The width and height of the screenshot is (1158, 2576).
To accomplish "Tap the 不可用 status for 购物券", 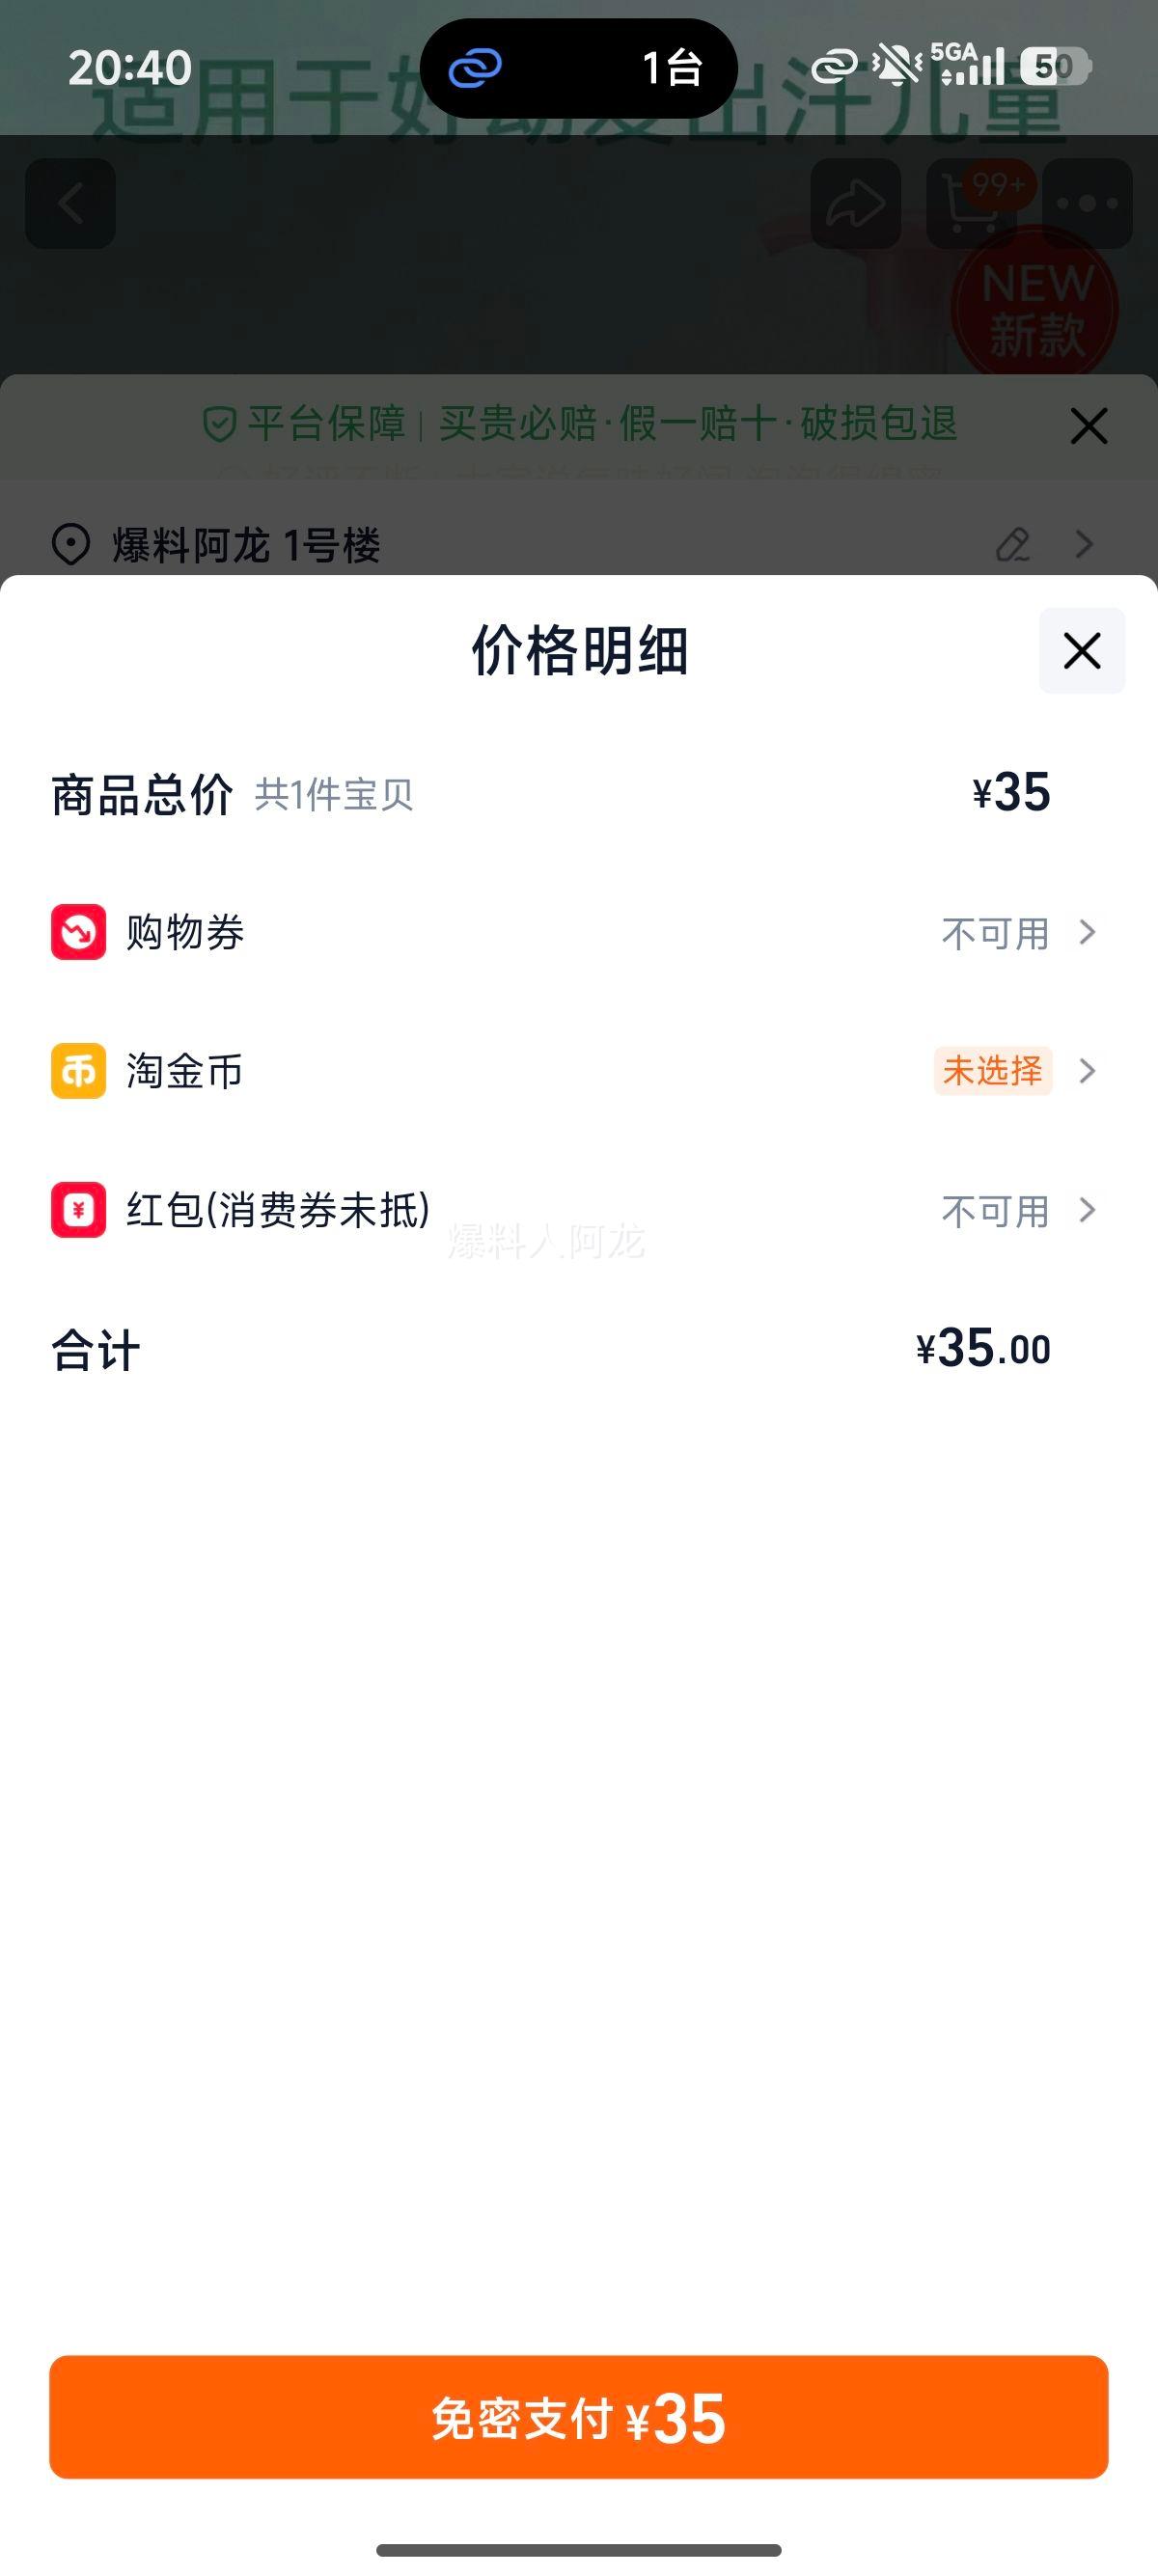I will point(995,933).
